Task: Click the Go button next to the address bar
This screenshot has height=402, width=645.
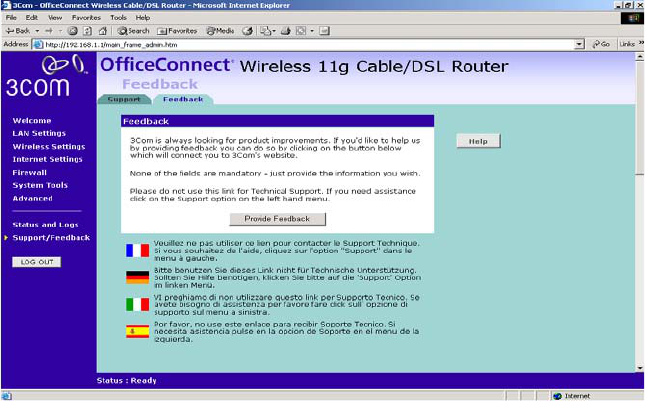Action: click(601, 44)
